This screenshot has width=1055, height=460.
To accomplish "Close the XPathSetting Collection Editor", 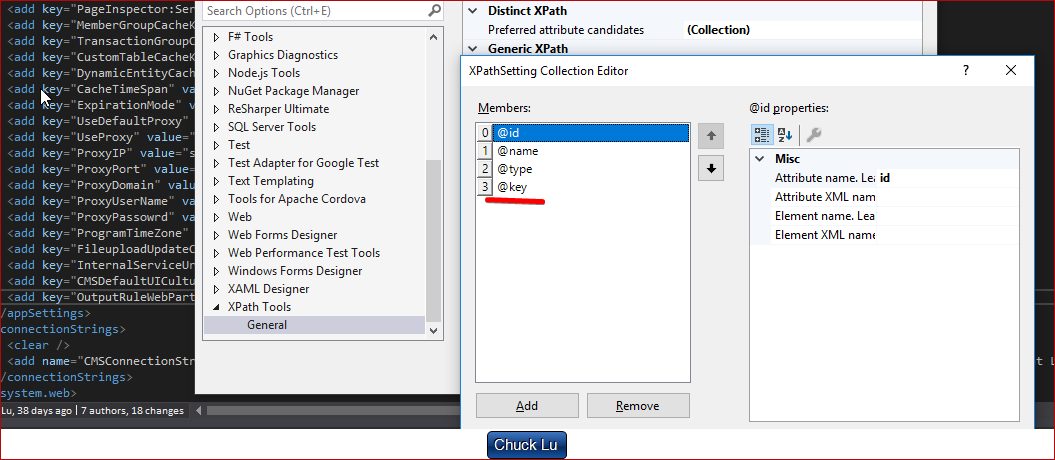I will [1011, 71].
